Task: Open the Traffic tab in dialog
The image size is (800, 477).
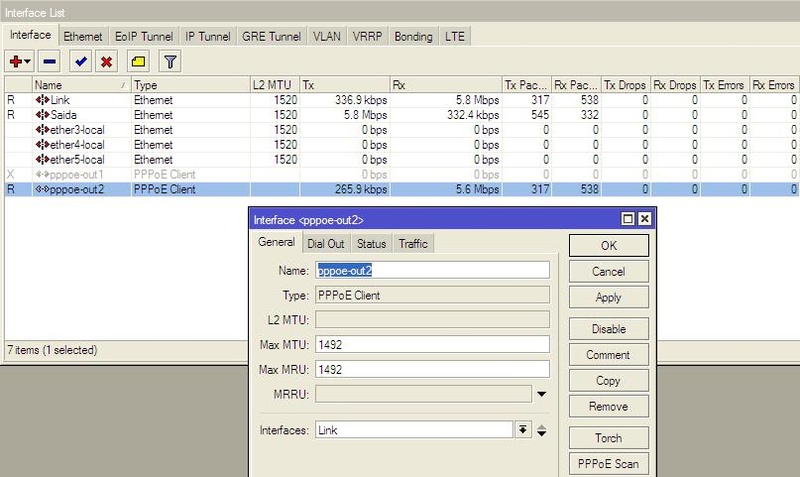Action: 412,244
